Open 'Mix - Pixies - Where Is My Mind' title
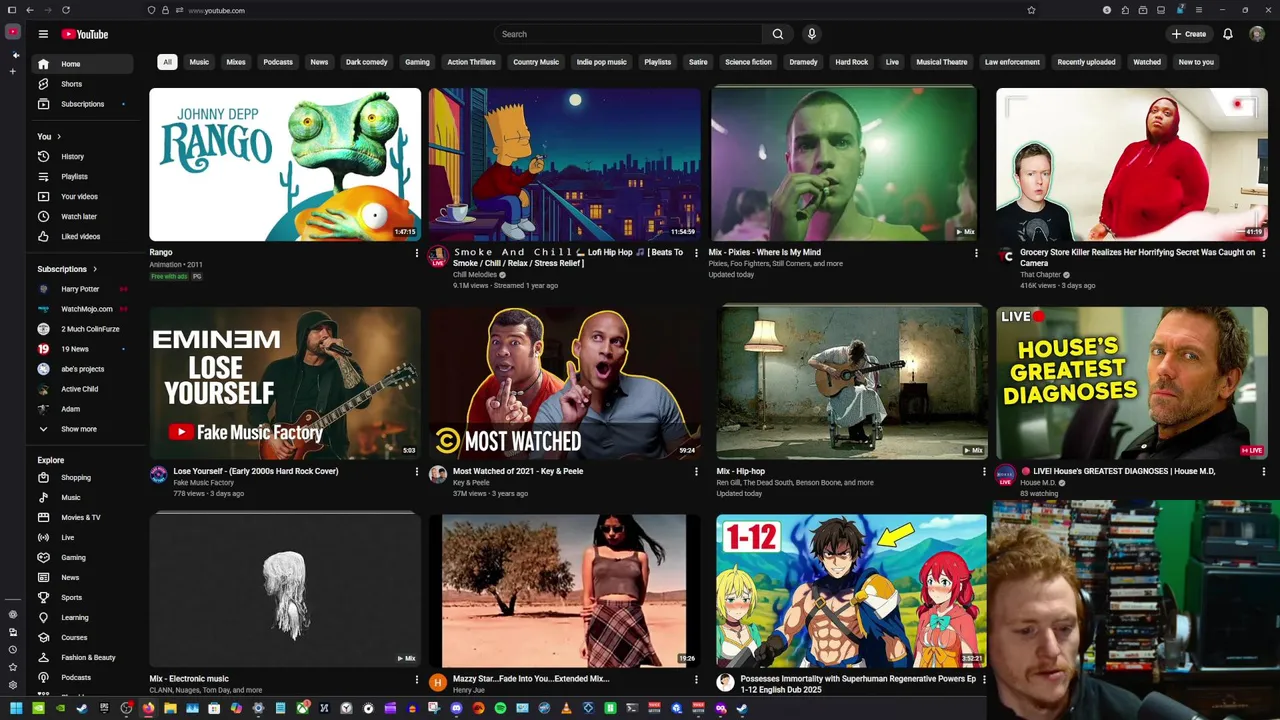The height and width of the screenshot is (720, 1280). point(765,253)
